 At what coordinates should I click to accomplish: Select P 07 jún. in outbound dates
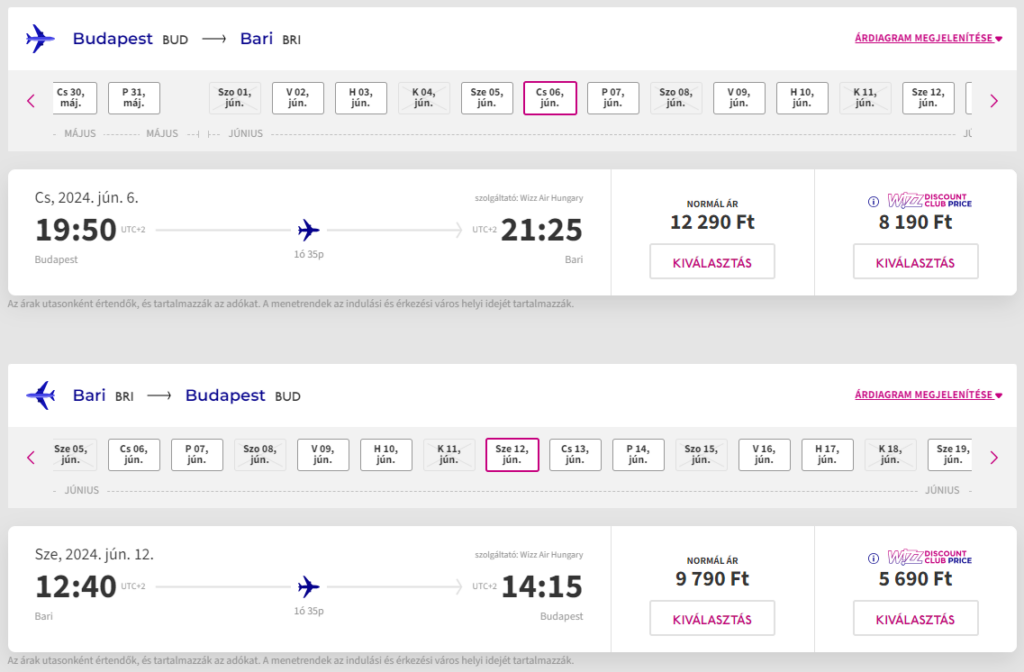tap(613, 98)
